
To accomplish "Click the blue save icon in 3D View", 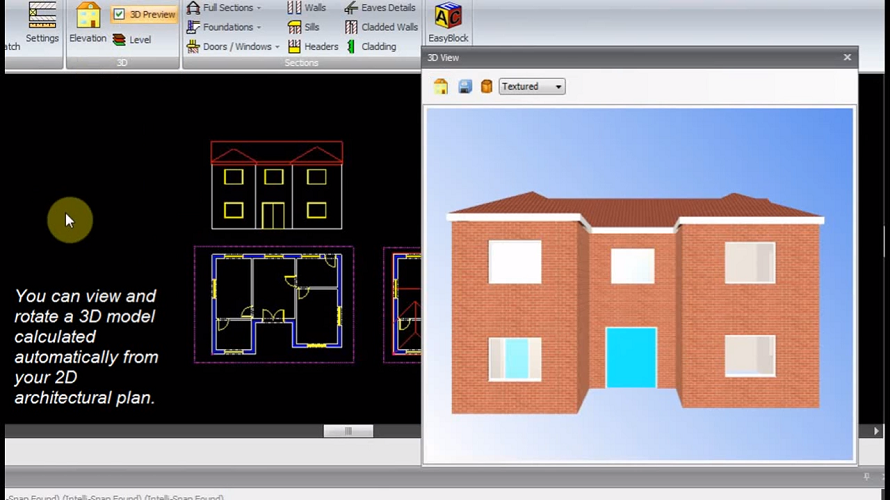I will pos(464,87).
